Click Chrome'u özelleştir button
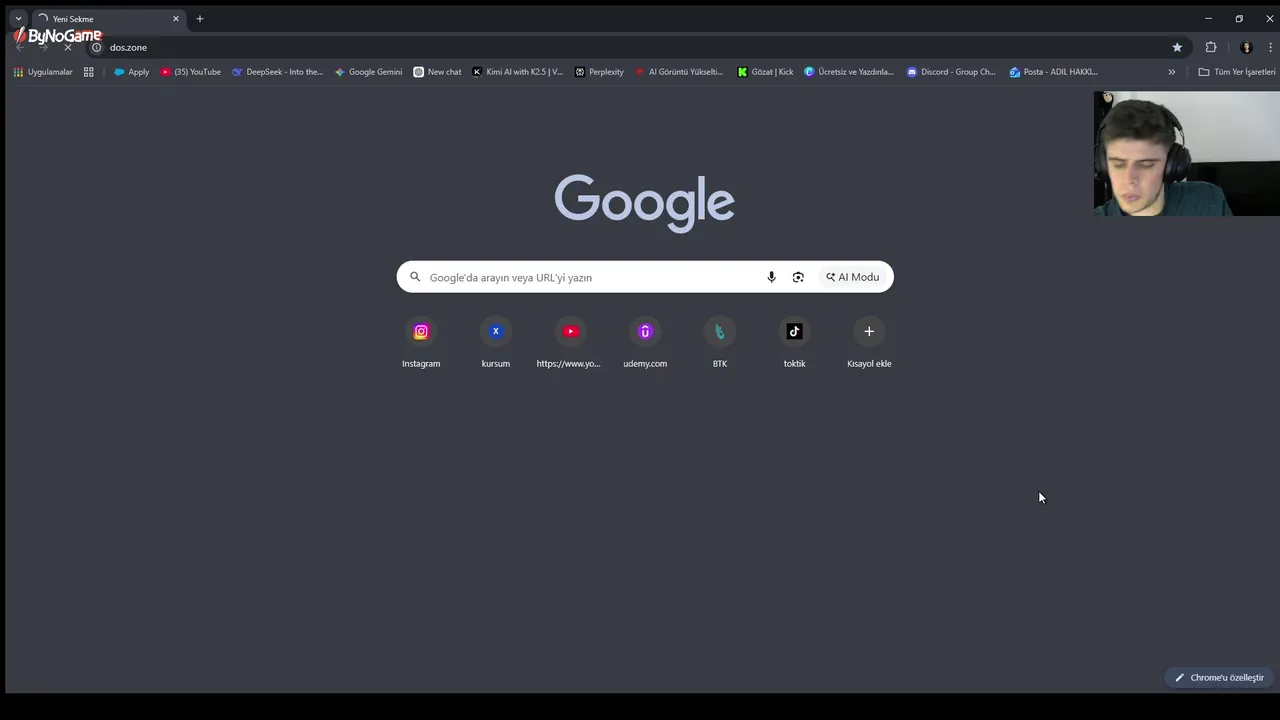Image resolution: width=1280 pixels, height=720 pixels. [x=1219, y=677]
